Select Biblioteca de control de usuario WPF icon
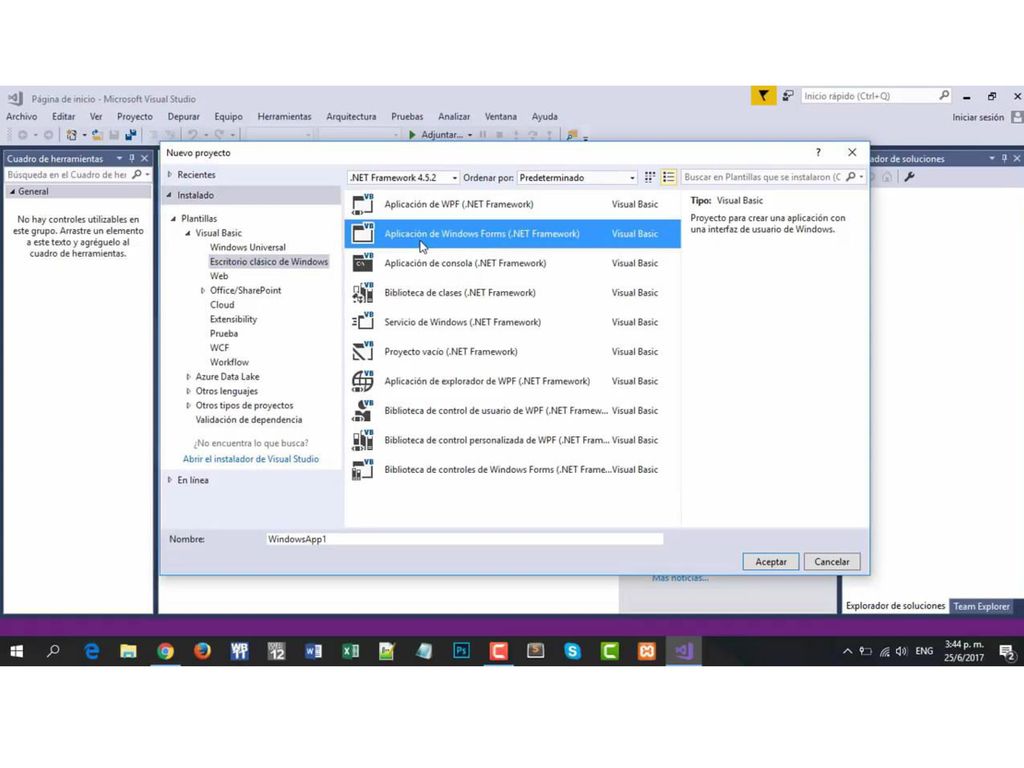1024x768 pixels. pos(362,410)
